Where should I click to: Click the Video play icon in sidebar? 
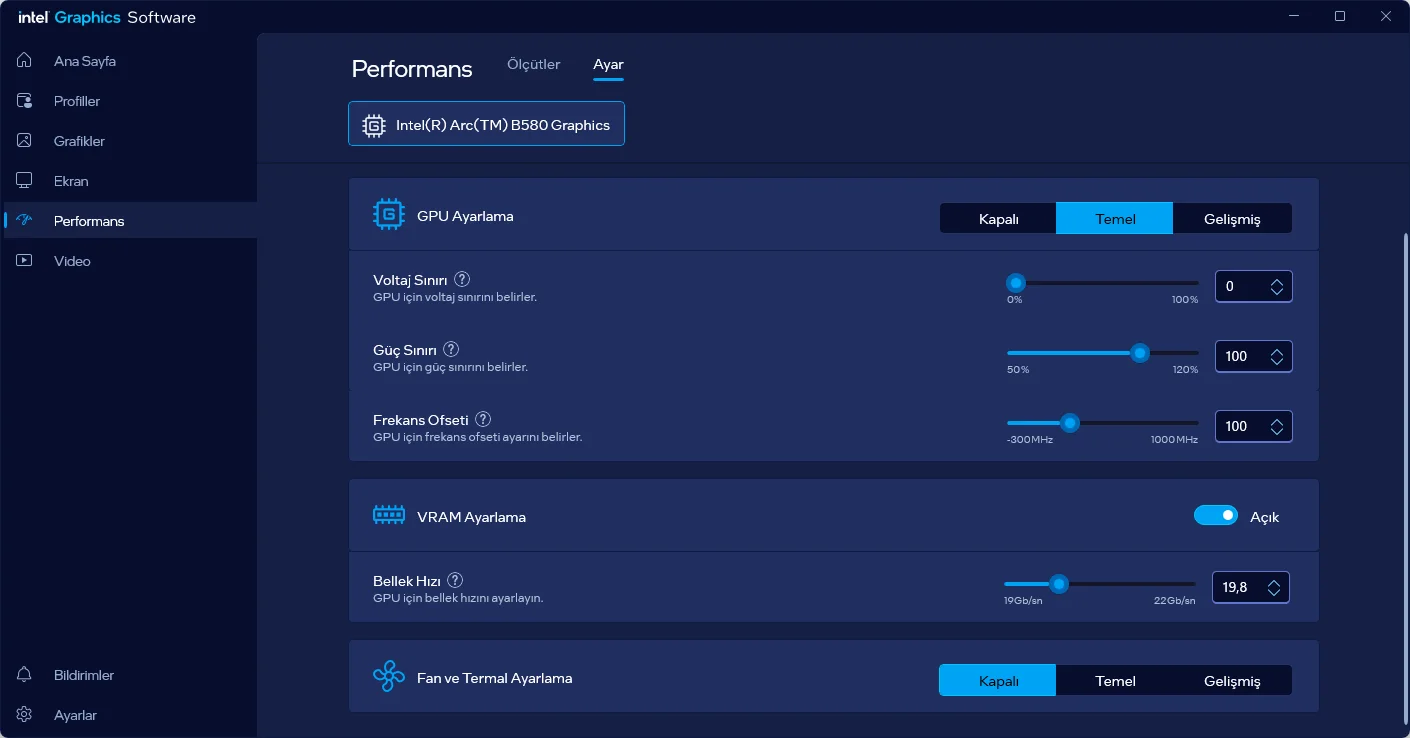coord(25,261)
